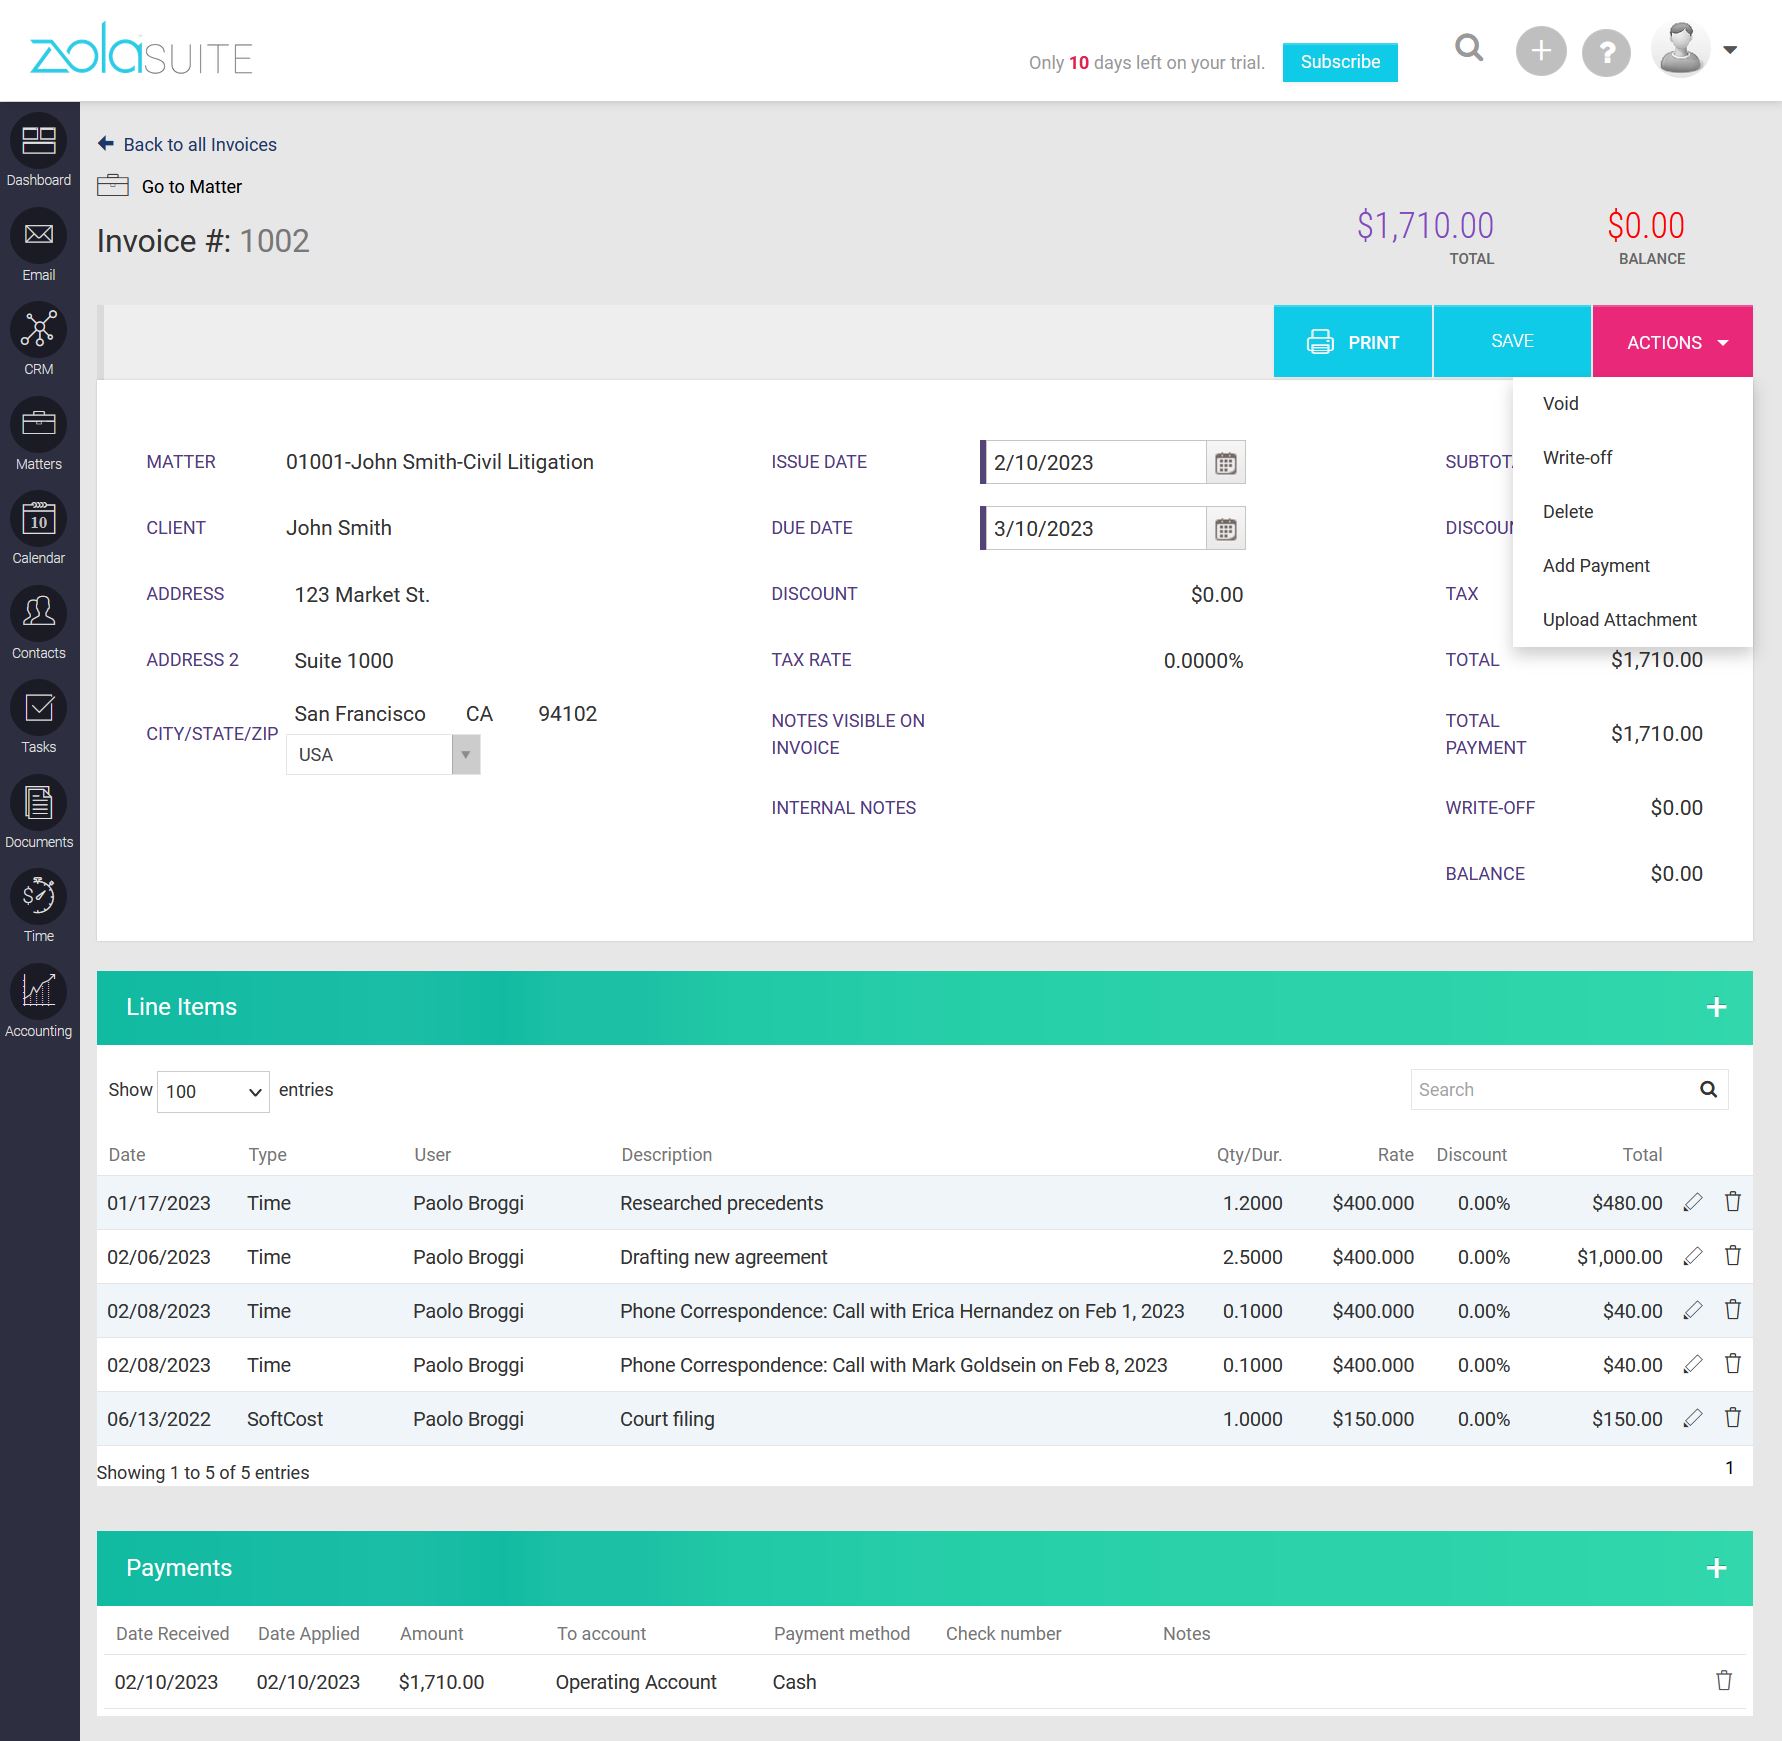Open the calendar picker for Issue Date
Viewport: 1782px width, 1741px height.
tap(1225, 463)
